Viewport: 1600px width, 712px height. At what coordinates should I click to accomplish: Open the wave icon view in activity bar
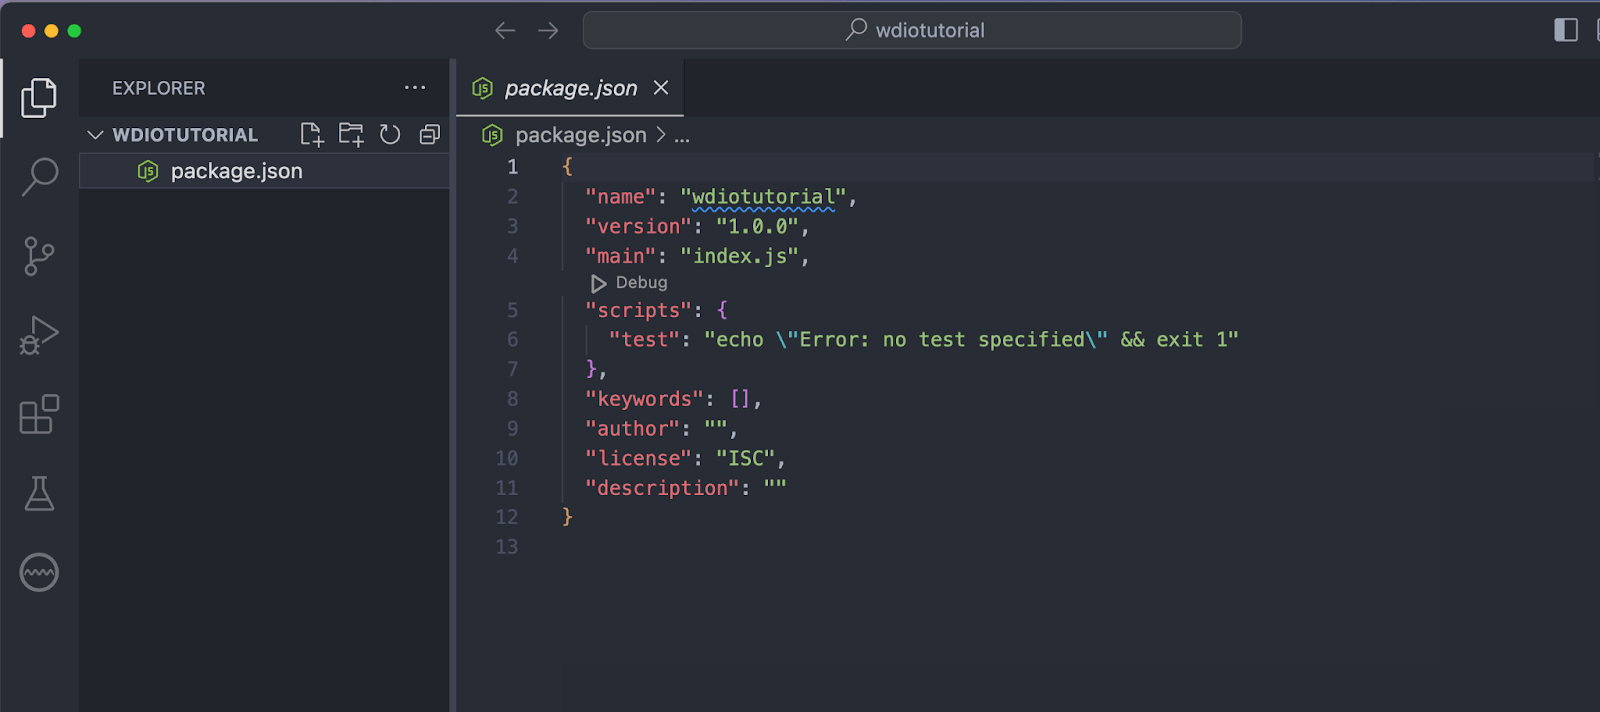[x=39, y=572]
